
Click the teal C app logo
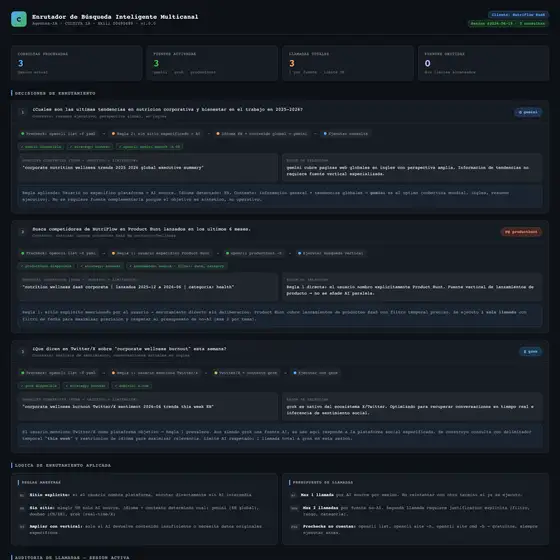tap(19, 19)
